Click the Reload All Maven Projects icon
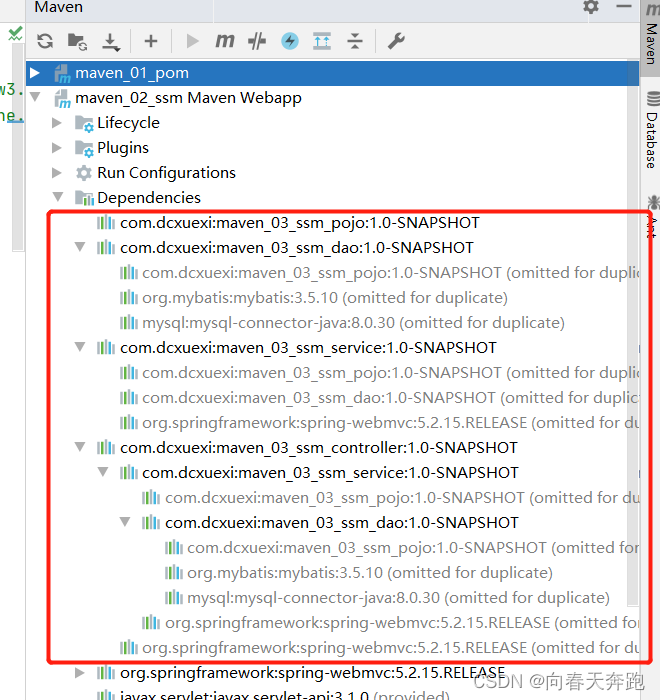Viewport: 660px width, 700px height. [x=45, y=41]
